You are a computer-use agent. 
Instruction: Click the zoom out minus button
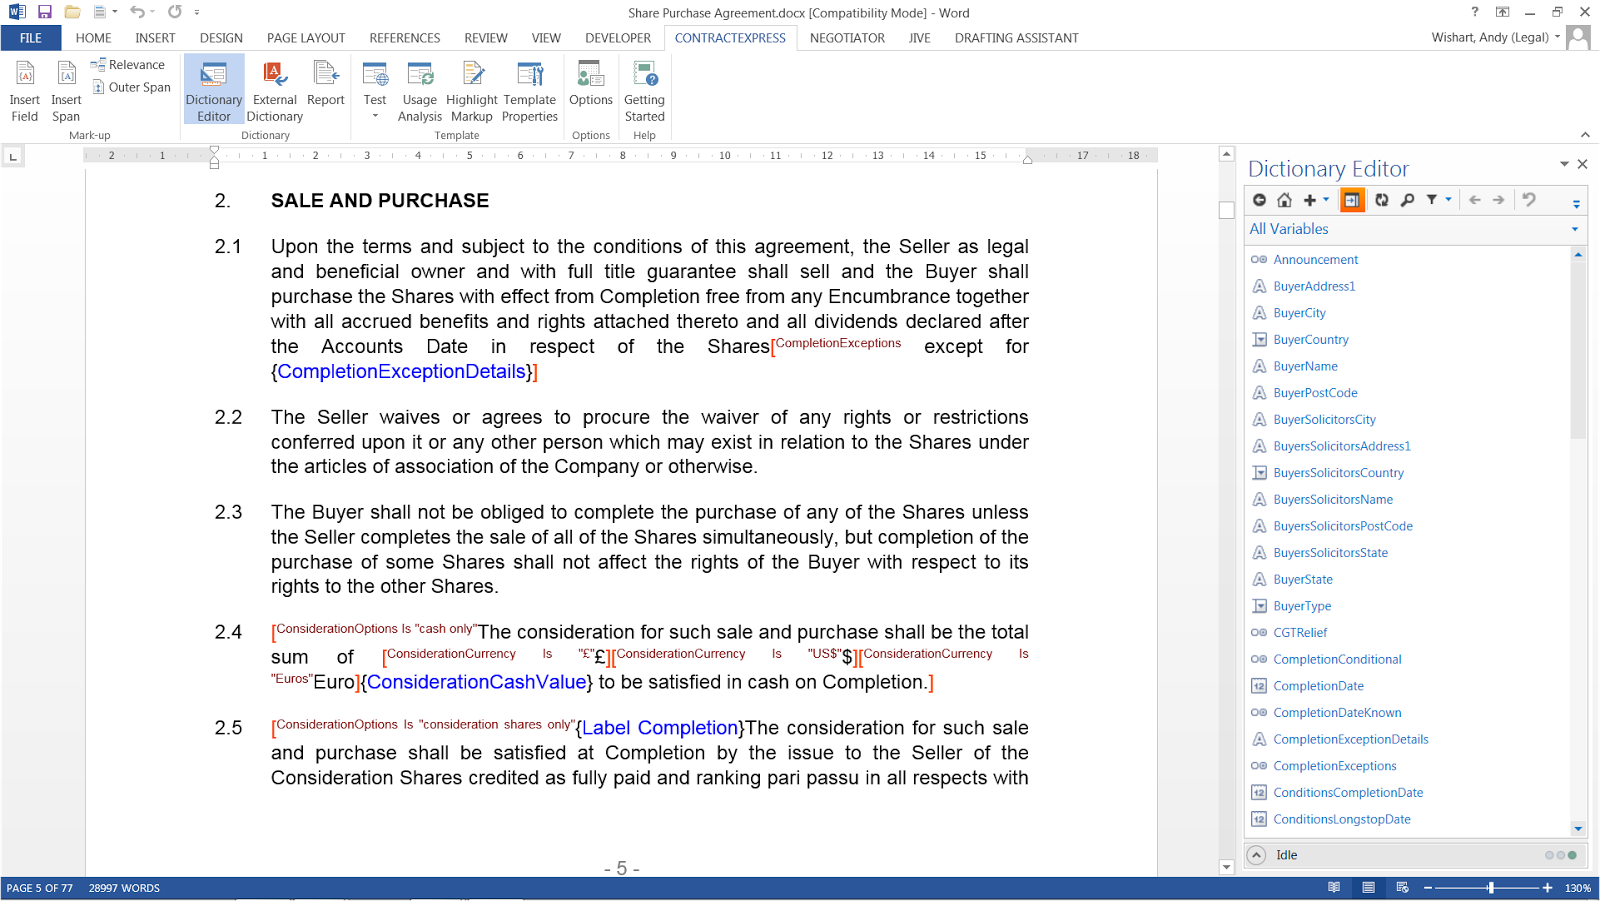(x=1428, y=888)
